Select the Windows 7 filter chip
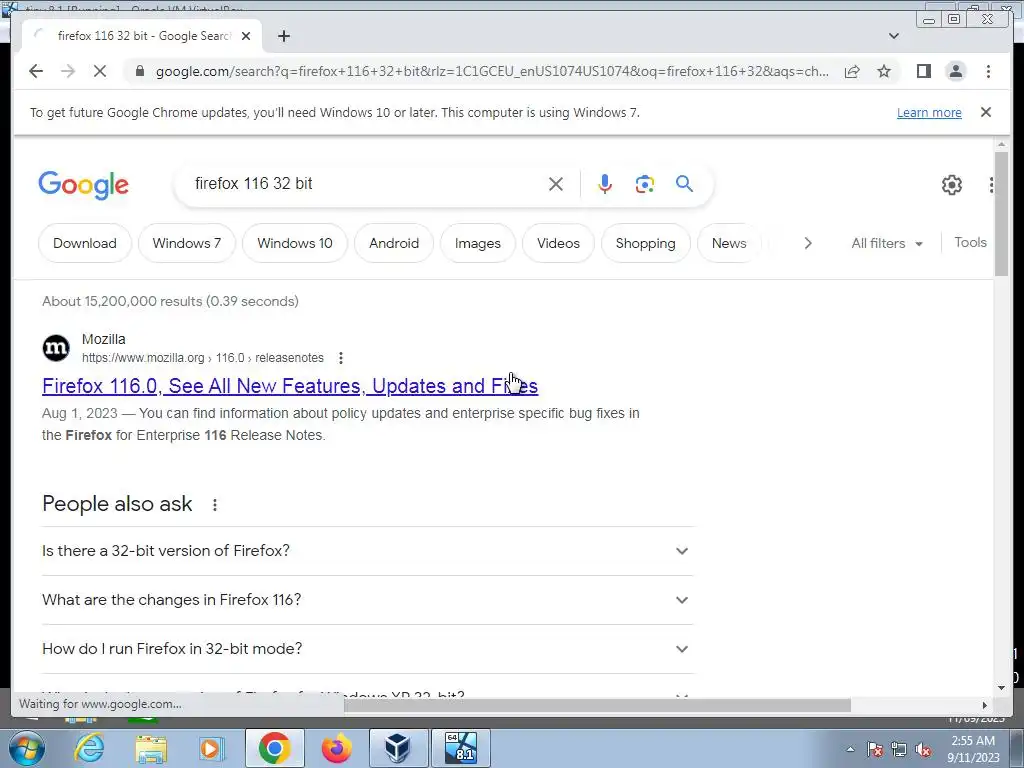 click(187, 243)
